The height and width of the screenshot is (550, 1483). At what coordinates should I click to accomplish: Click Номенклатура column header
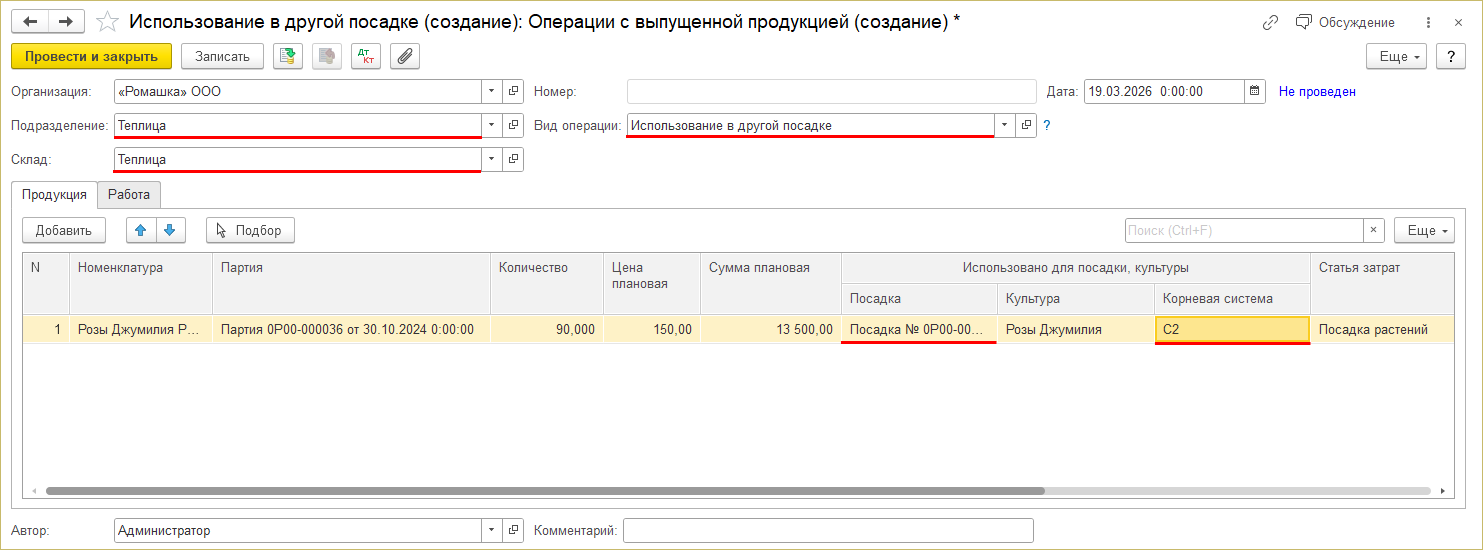pos(141,283)
